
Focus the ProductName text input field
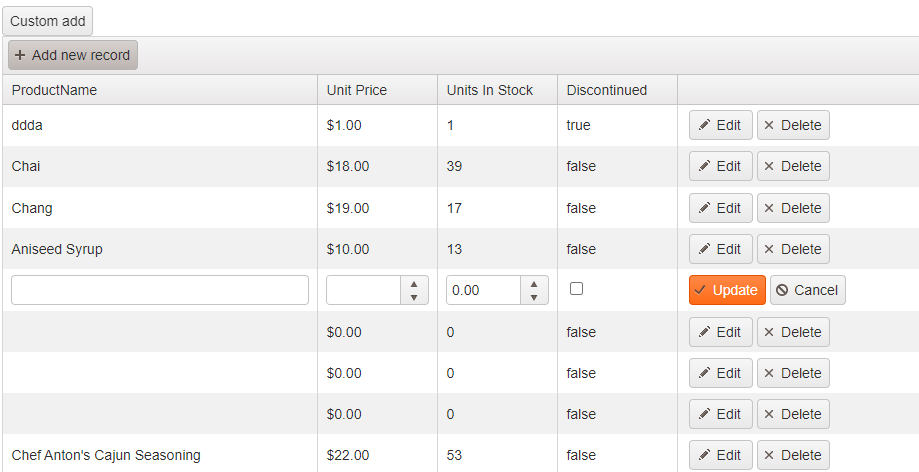[160, 290]
